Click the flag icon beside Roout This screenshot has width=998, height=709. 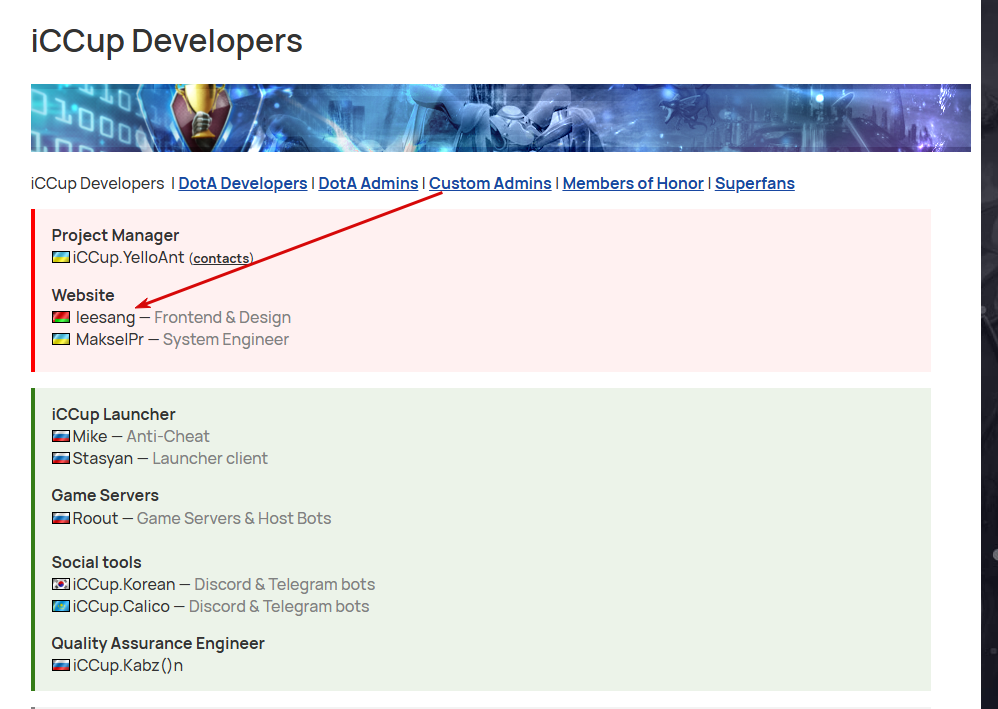click(x=60, y=518)
